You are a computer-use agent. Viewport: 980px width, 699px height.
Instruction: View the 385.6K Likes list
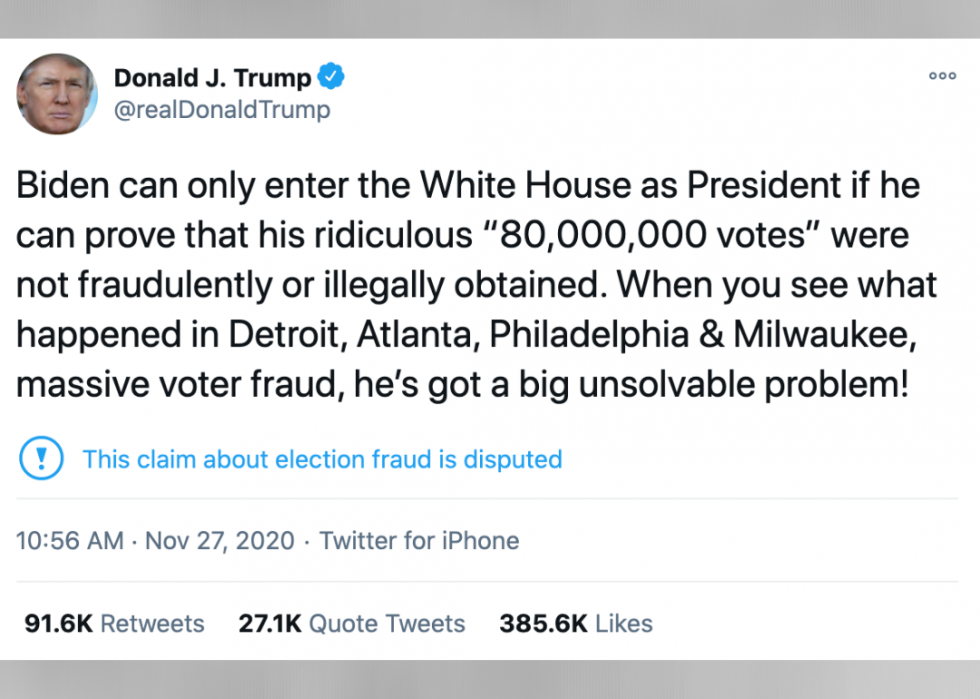[x=576, y=623]
